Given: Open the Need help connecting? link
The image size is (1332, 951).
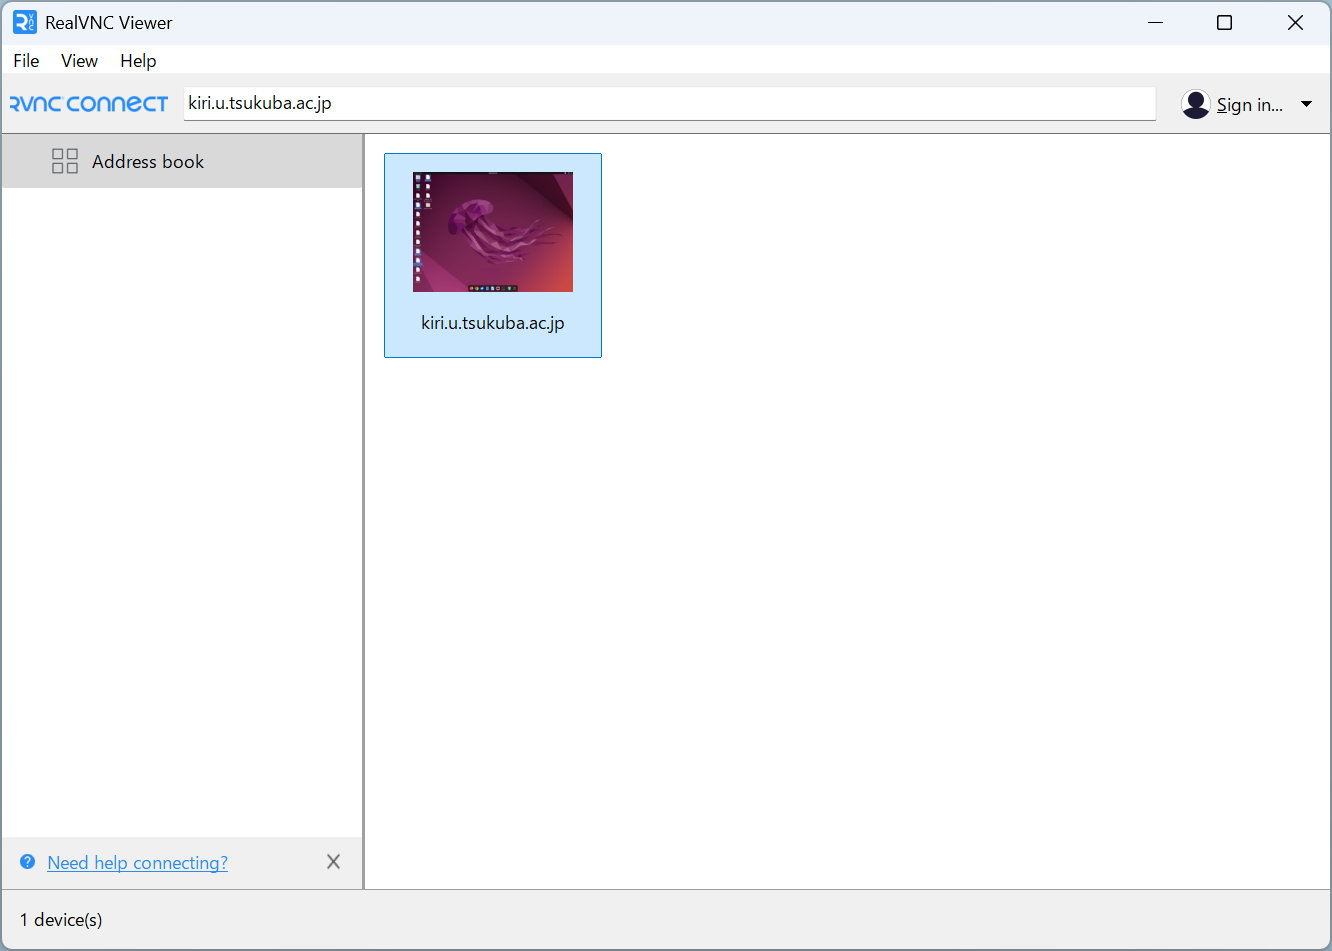Looking at the screenshot, I should click(138, 863).
